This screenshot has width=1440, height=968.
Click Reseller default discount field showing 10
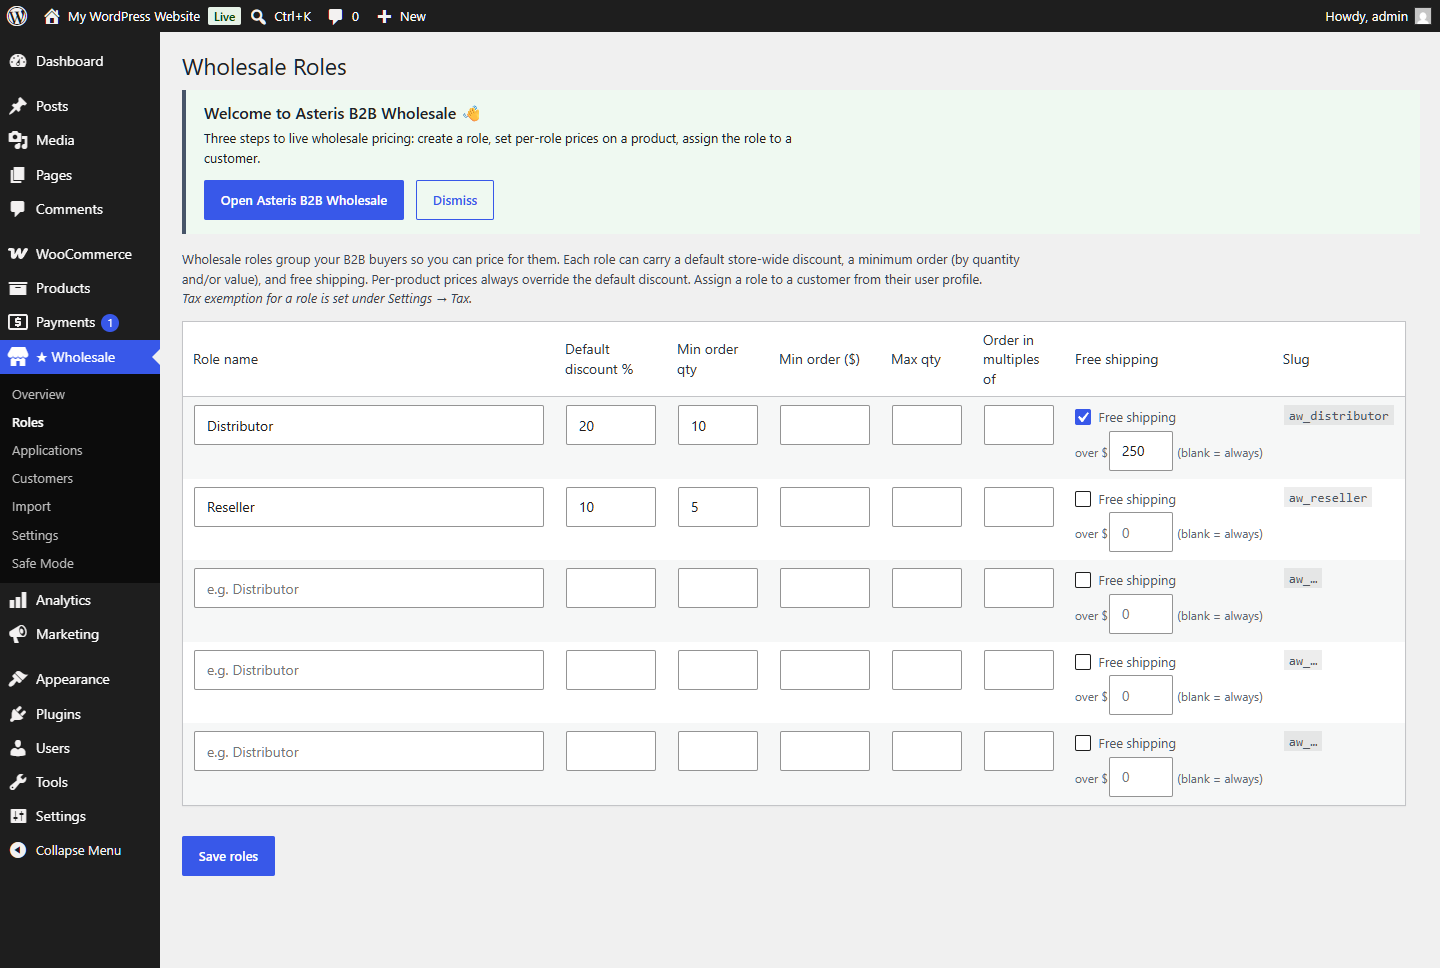(x=611, y=507)
